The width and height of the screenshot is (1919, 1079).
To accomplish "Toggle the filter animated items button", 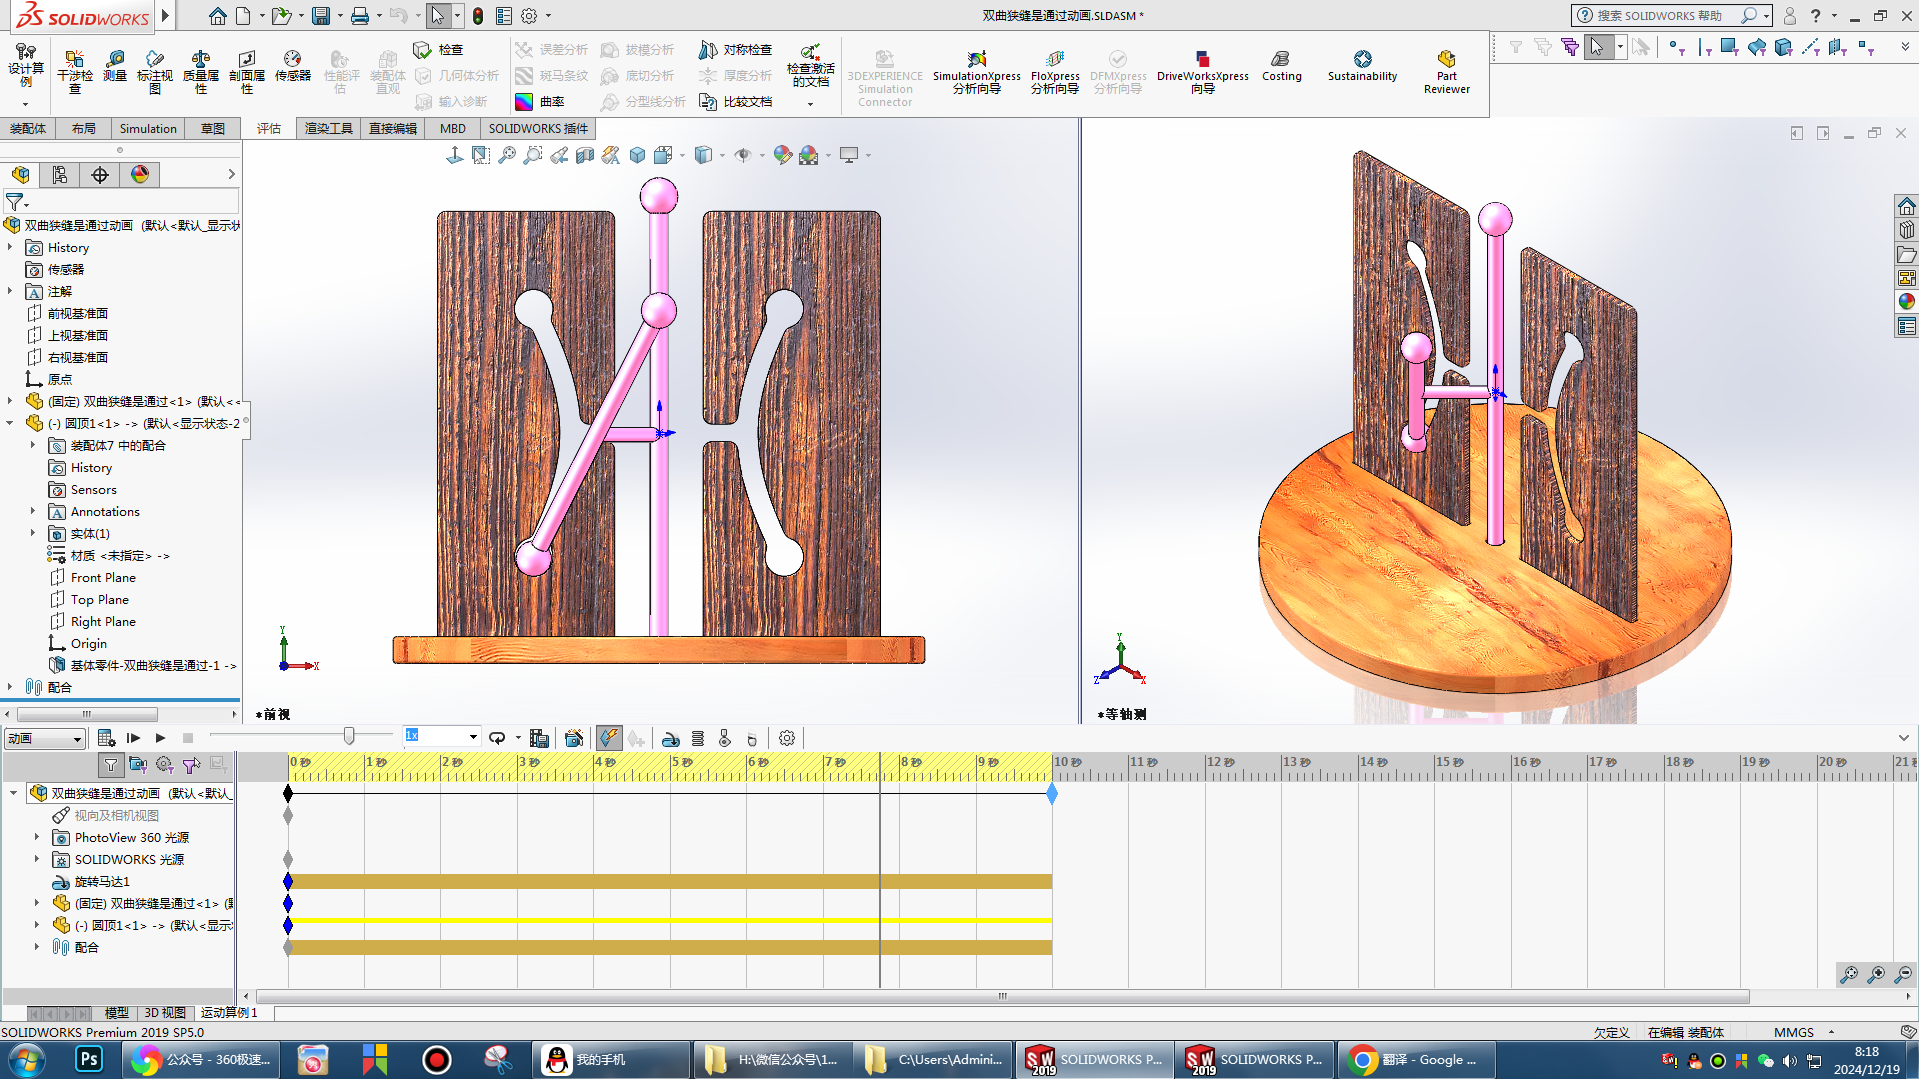I will 138,765.
